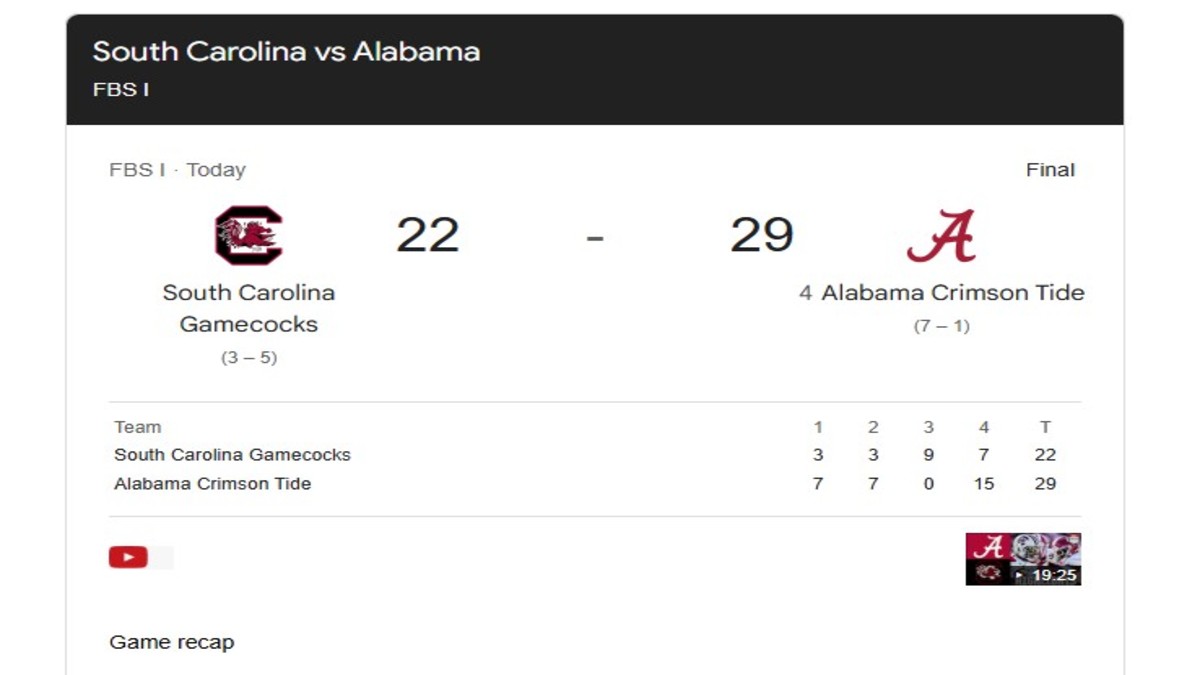The image size is (1200, 675).
Task: Click the Final game status label
Action: click(1050, 170)
